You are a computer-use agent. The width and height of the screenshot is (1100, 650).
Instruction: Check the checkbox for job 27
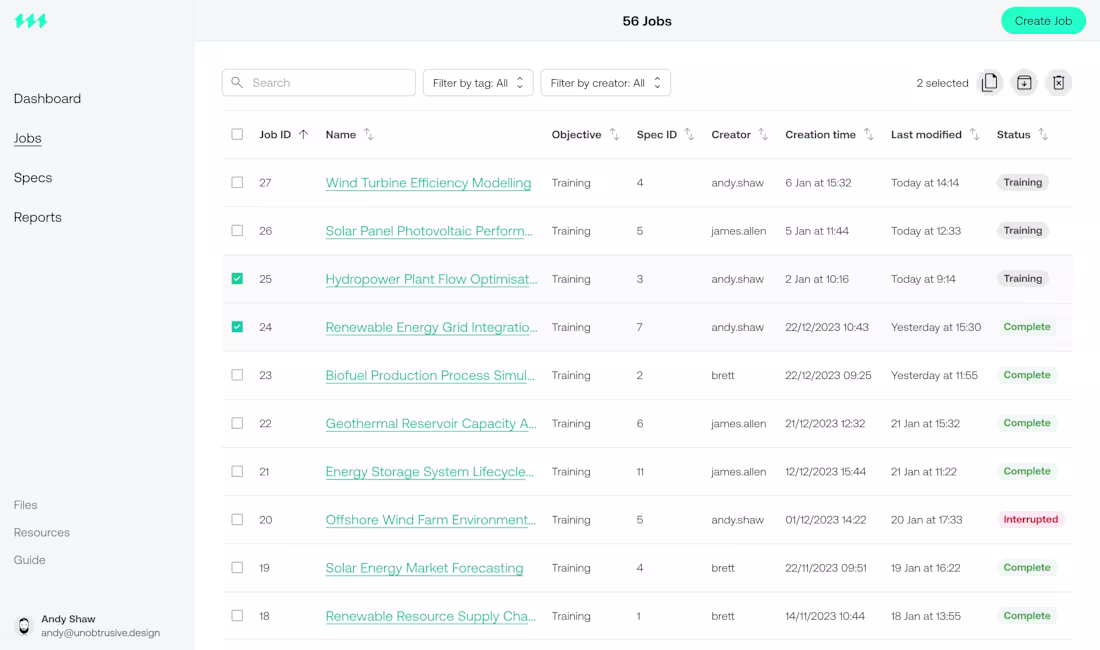(x=237, y=183)
